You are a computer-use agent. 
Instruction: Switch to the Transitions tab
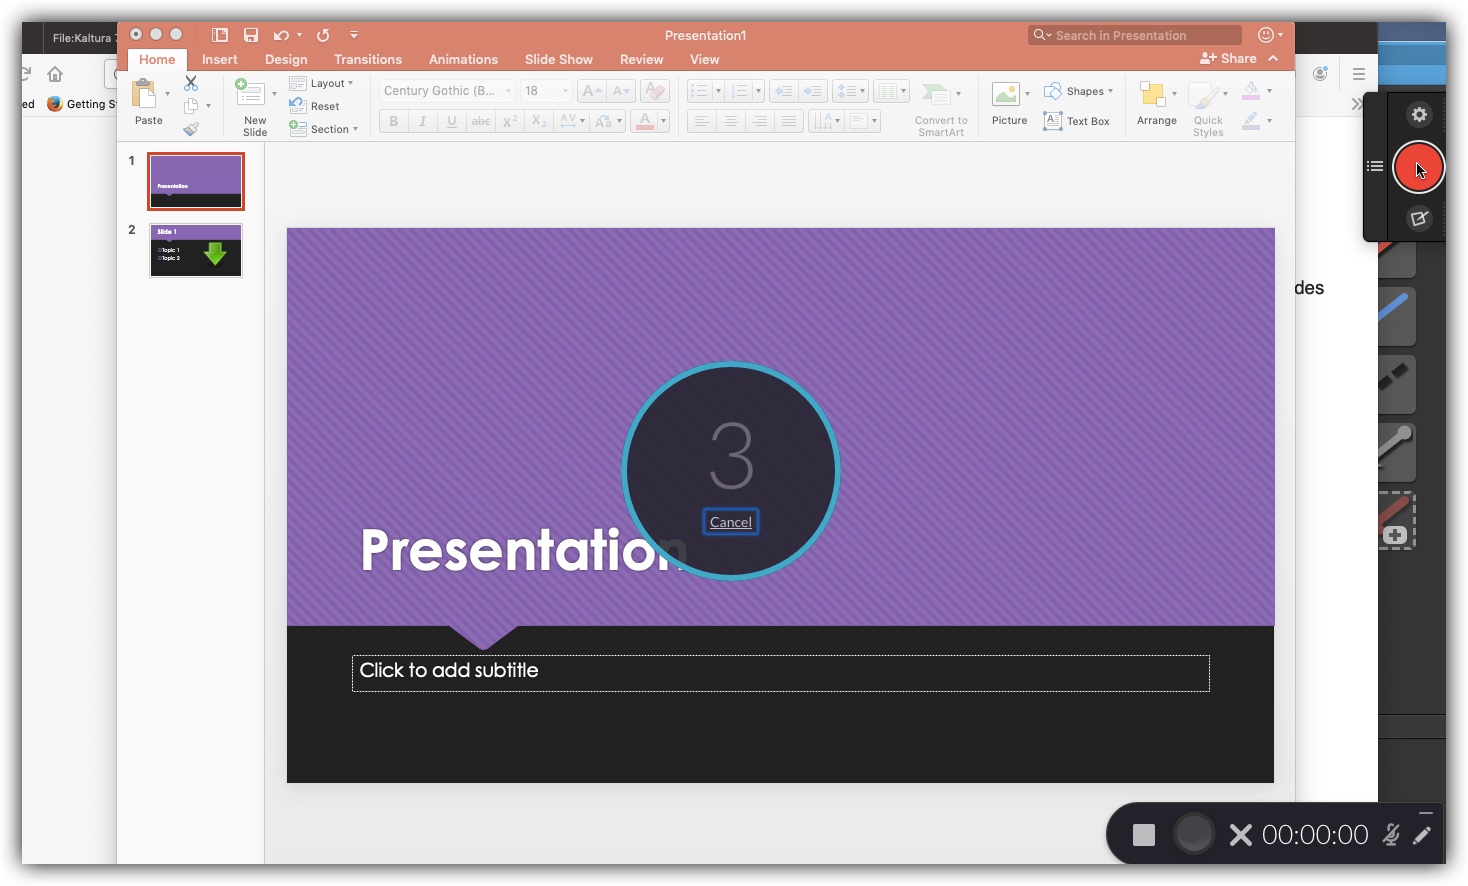[367, 60]
